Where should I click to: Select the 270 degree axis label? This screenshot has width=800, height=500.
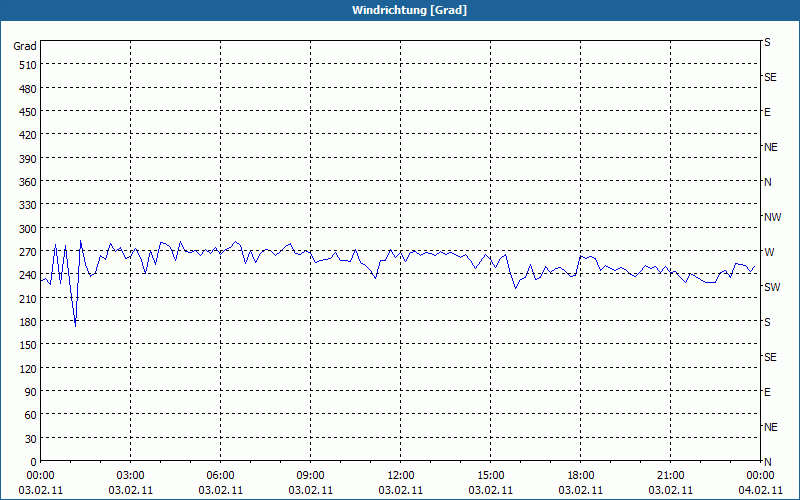click(x=28, y=252)
